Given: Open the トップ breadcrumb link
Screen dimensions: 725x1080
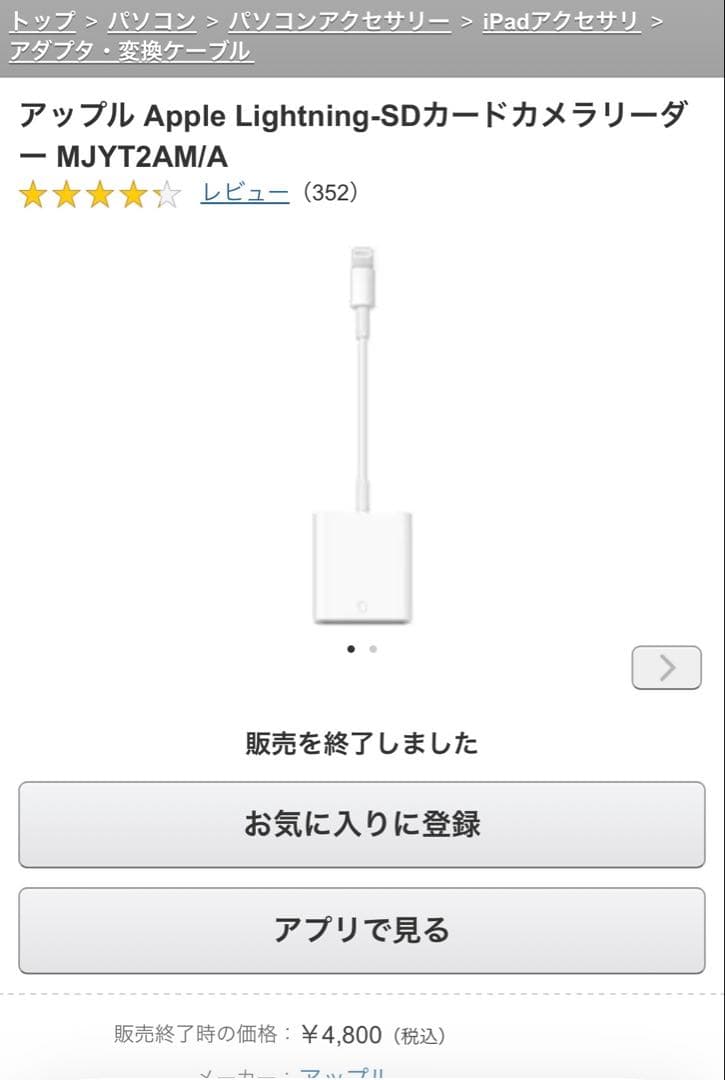Looking at the screenshot, I should click(43, 21).
